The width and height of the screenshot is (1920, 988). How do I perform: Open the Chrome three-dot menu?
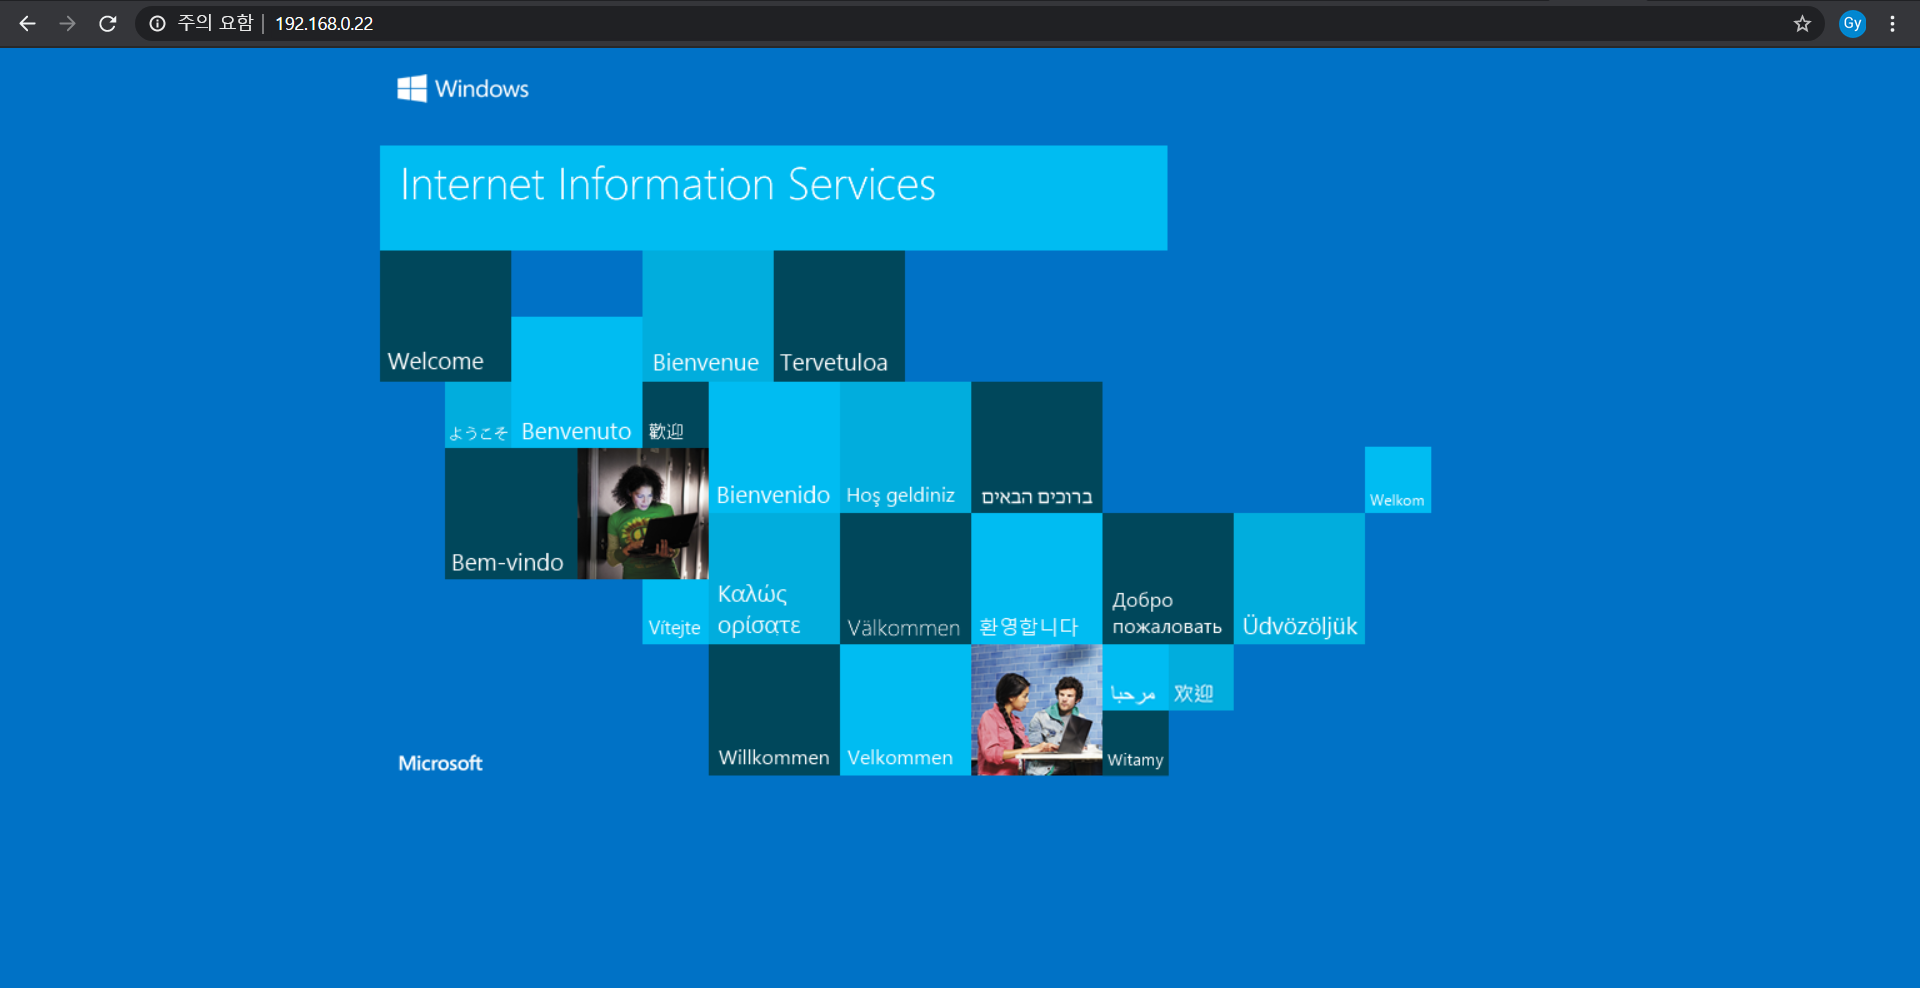click(x=1892, y=23)
